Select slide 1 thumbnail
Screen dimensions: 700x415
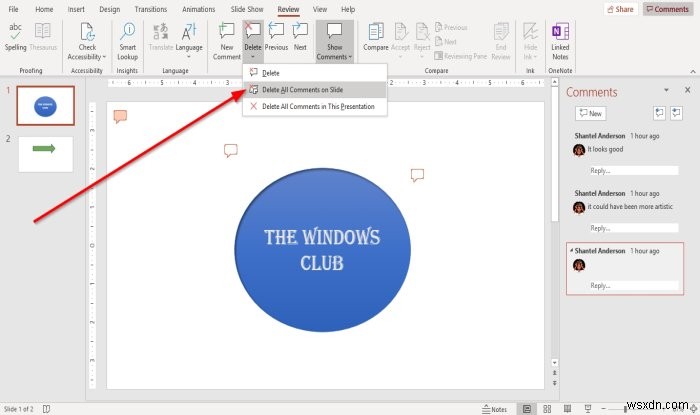[46, 106]
